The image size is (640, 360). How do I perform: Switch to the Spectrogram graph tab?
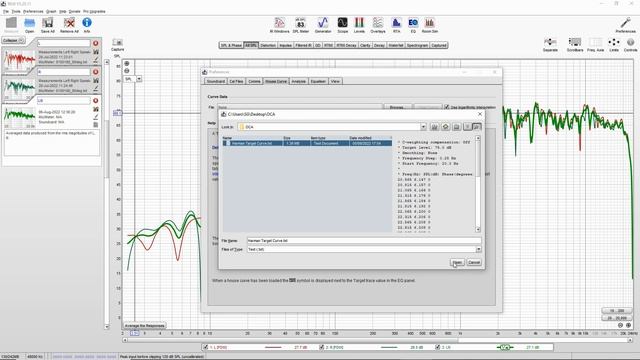point(417,45)
